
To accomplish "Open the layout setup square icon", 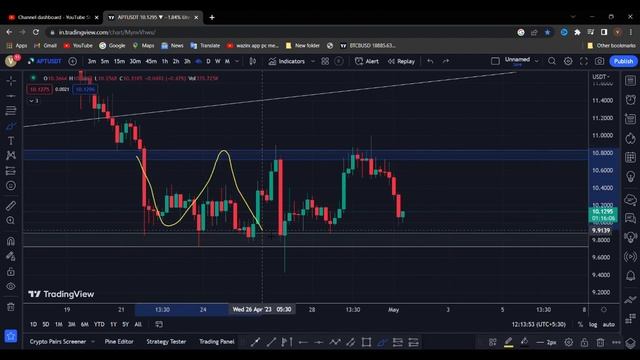I will (495, 61).
